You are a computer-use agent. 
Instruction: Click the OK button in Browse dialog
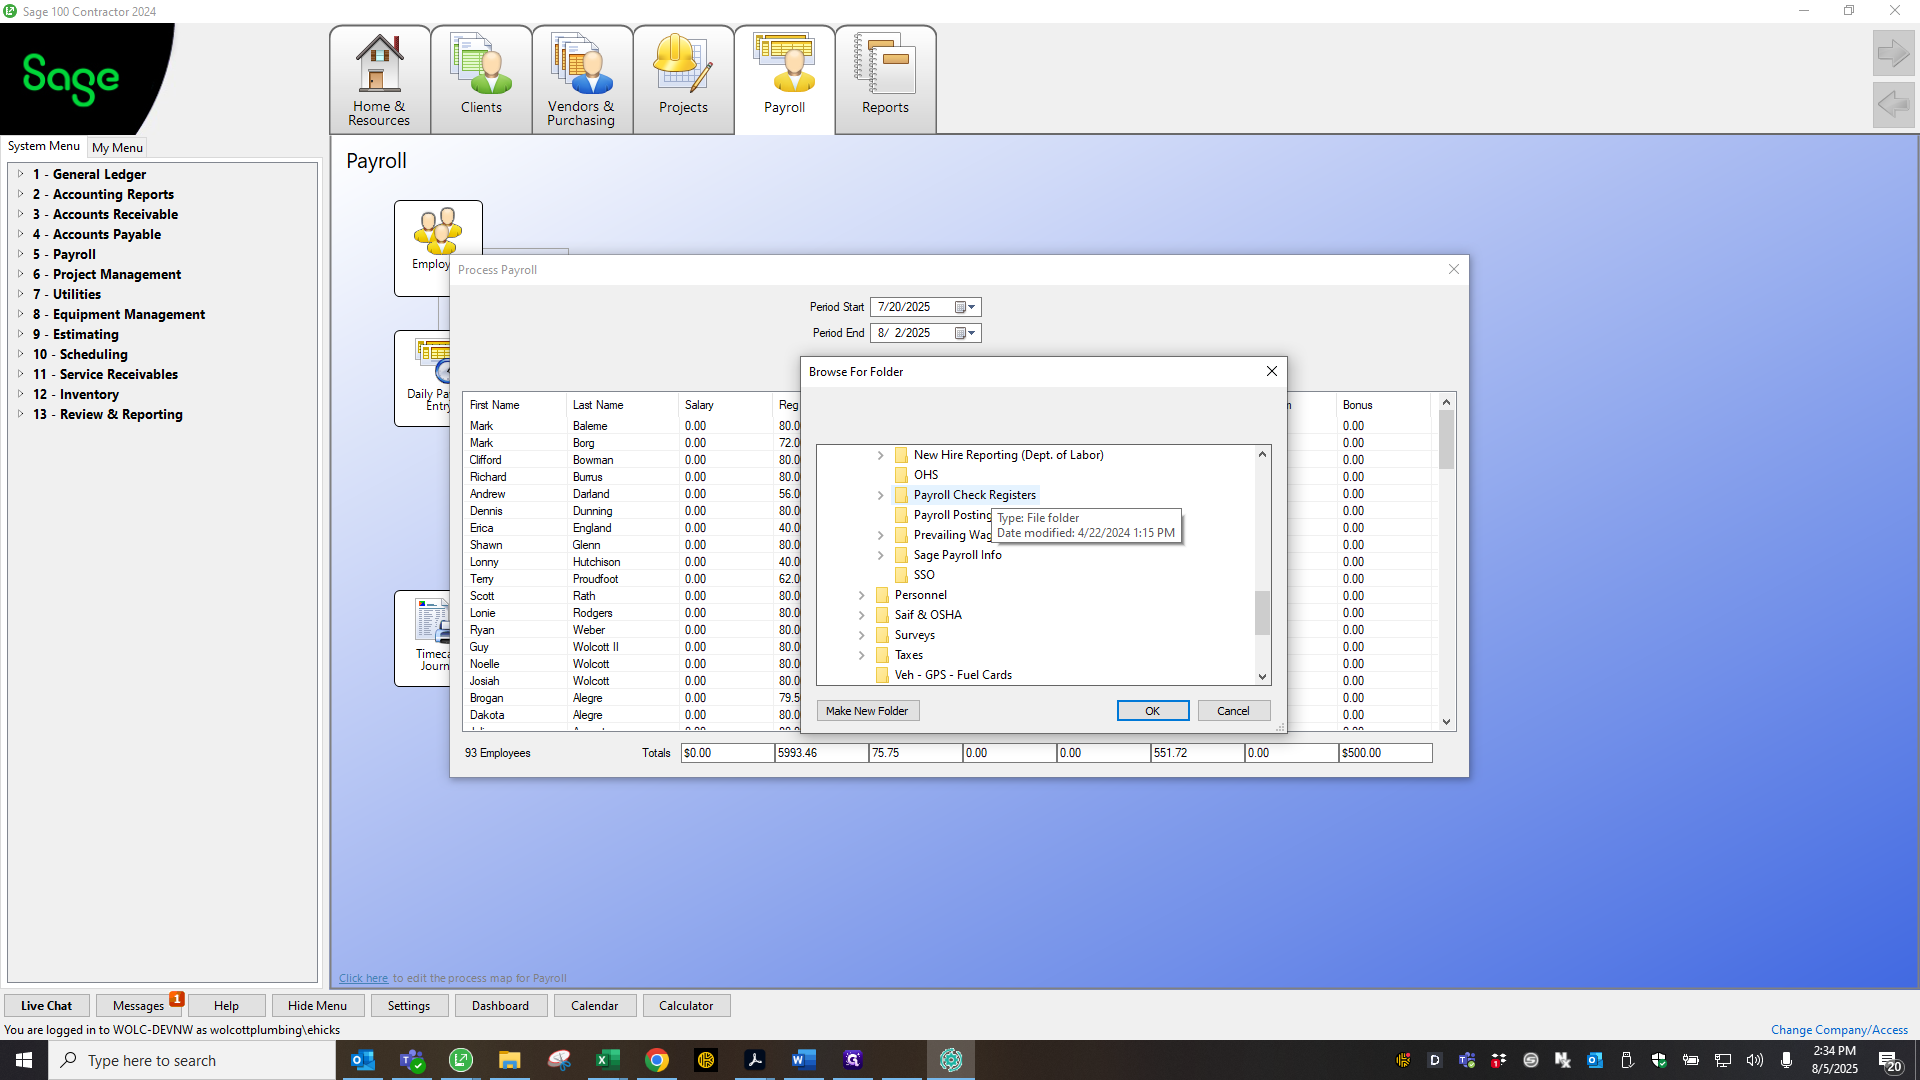click(x=1153, y=711)
